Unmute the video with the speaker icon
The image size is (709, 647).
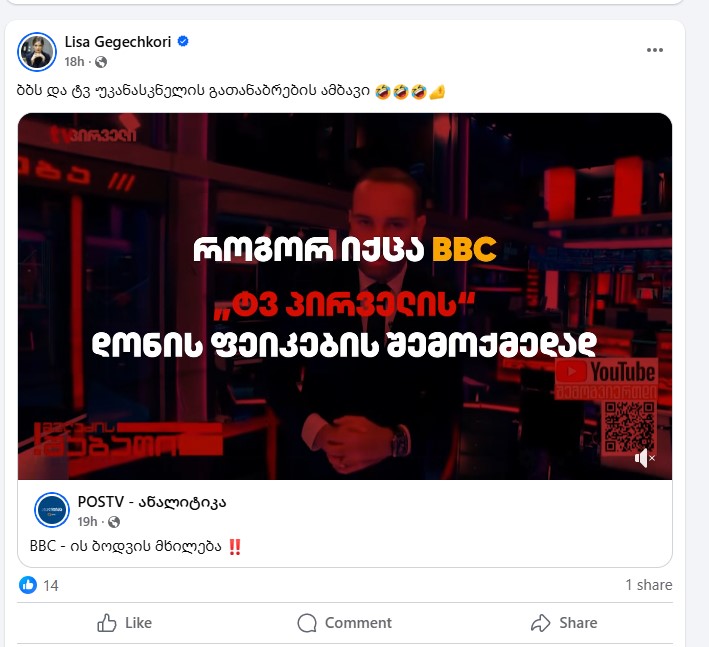pyautogui.click(x=644, y=458)
